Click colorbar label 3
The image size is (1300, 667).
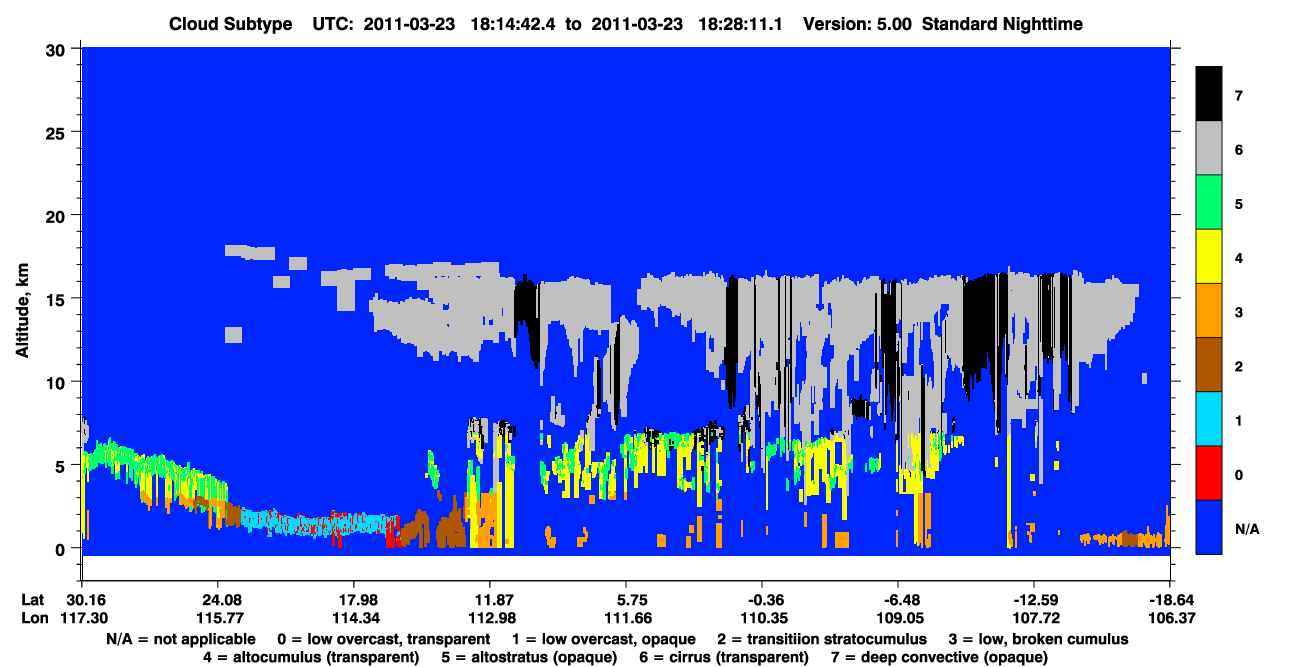pos(1238,313)
